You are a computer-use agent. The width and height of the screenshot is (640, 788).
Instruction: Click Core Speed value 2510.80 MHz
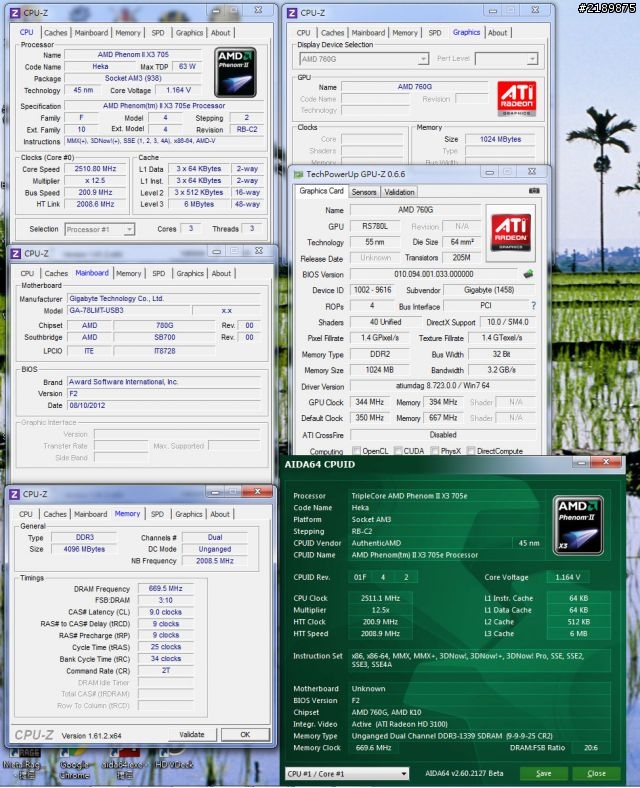(95, 169)
